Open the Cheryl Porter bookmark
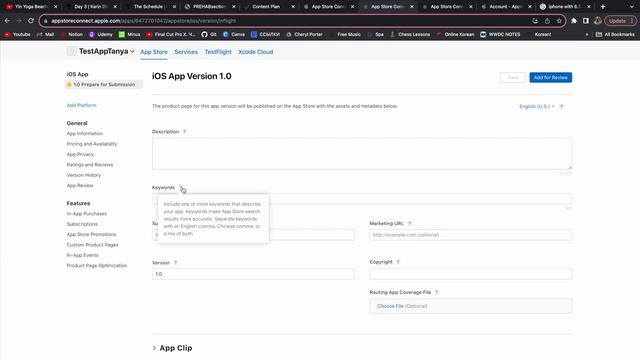 pyautogui.click(x=304, y=34)
